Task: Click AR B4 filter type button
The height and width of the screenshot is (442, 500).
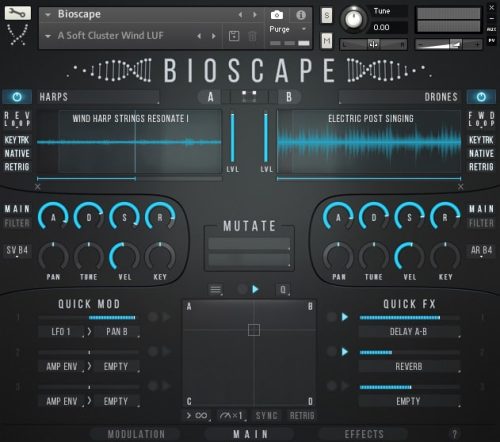Action: [481, 250]
